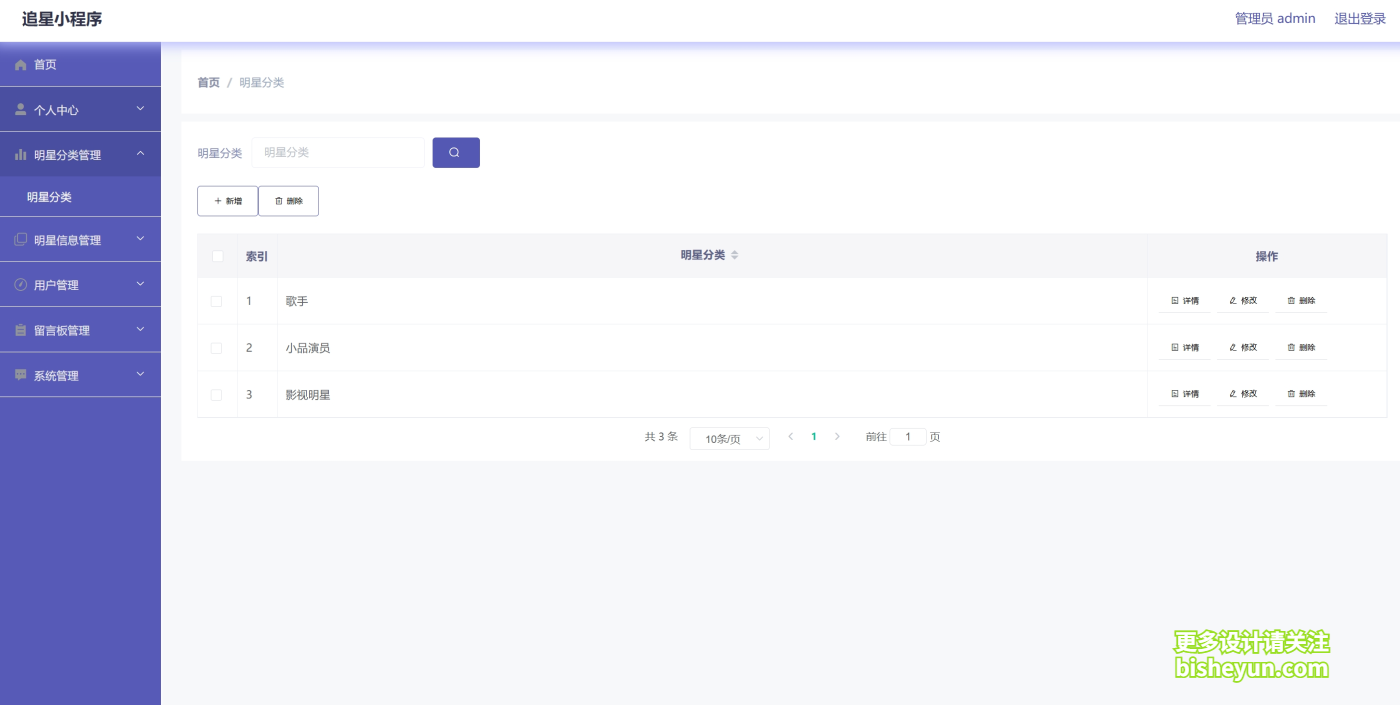
Task: Expand the 留言板管理 menu chevron
Action: coord(140,328)
